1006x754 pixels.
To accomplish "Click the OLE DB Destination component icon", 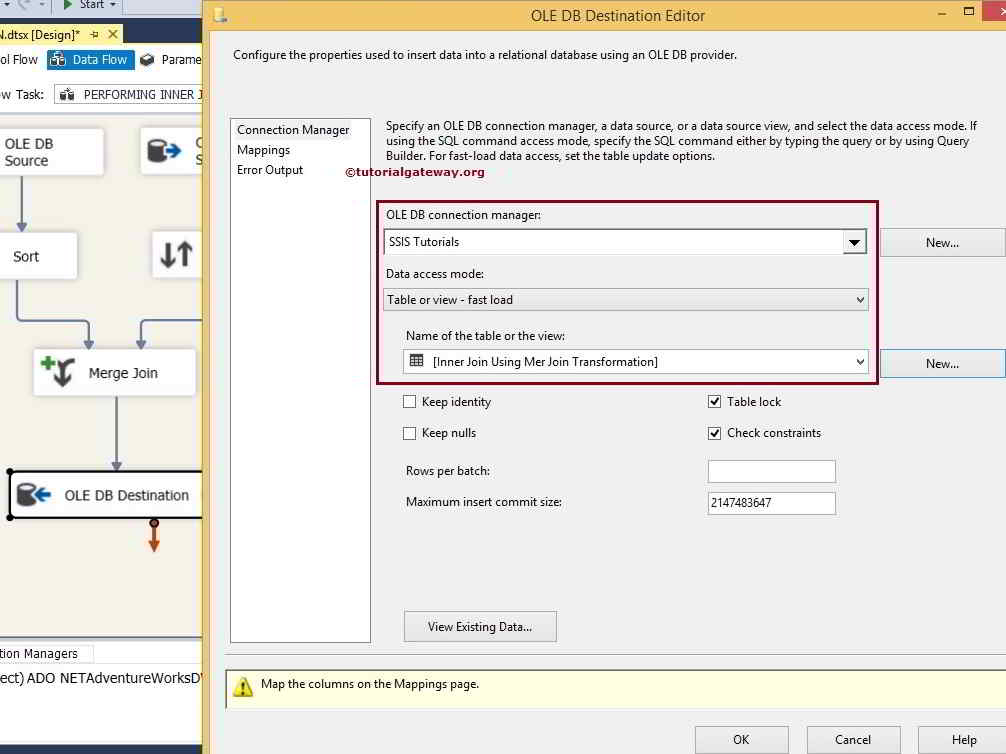I will (34, 495).
